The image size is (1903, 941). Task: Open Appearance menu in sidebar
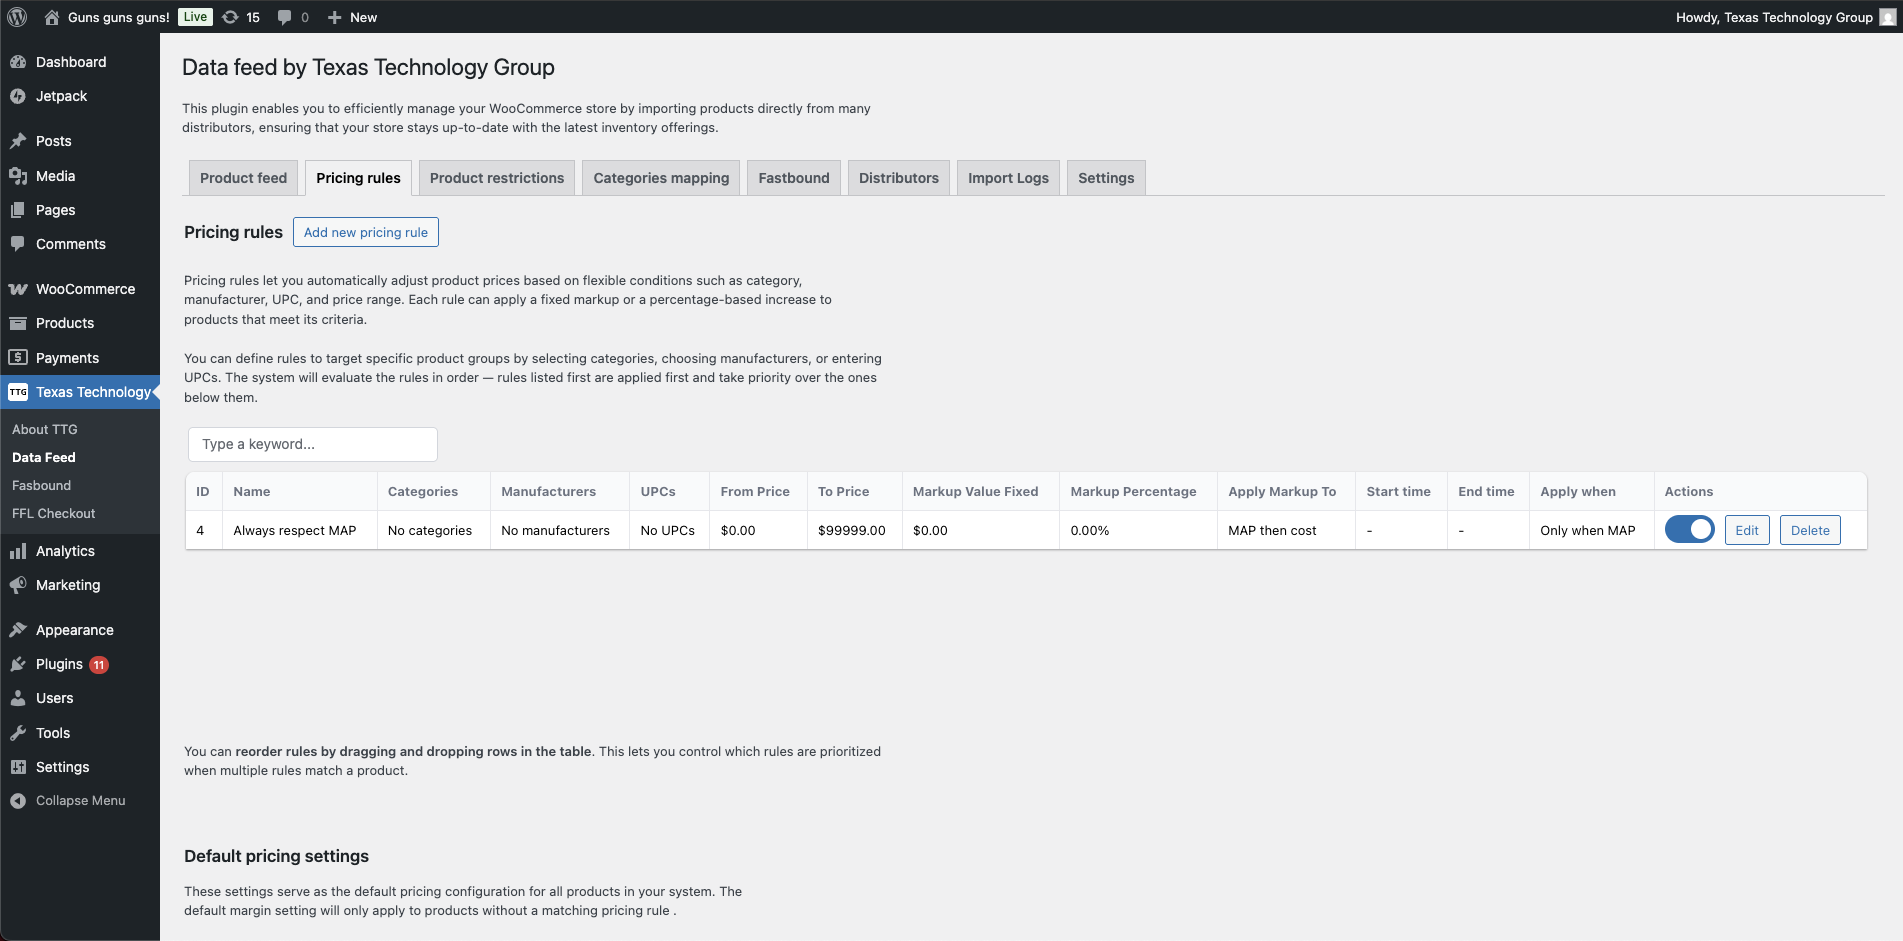(x=74, y=630)
